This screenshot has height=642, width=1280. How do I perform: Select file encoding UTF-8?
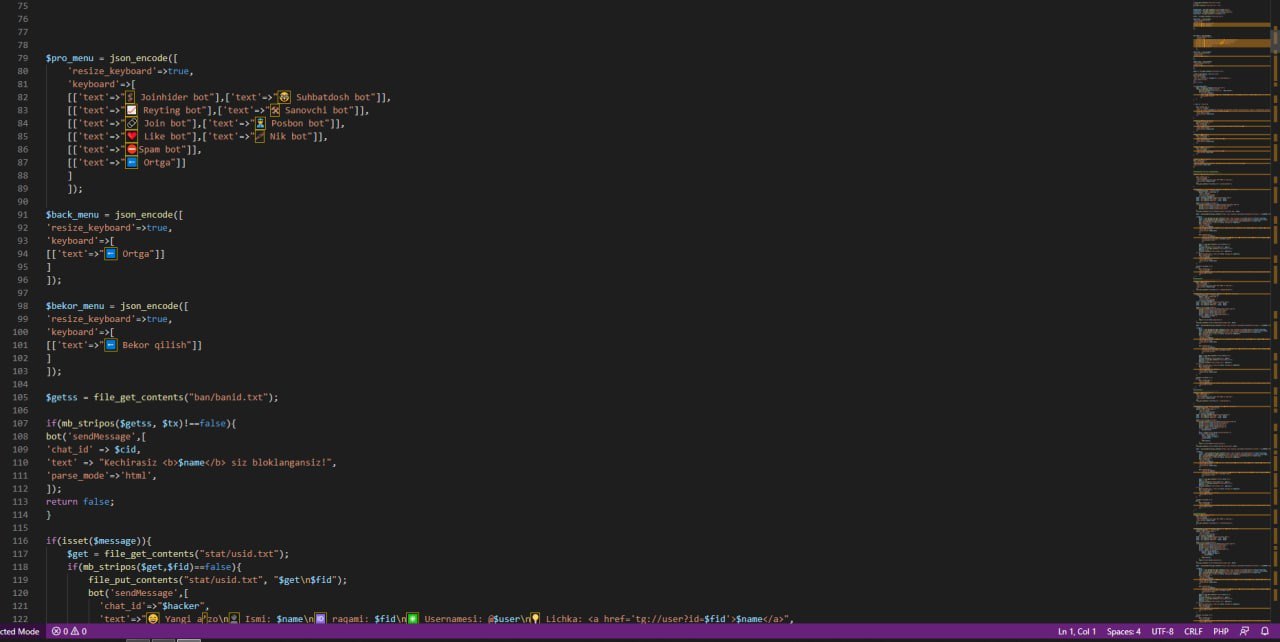click(1163, 632)
